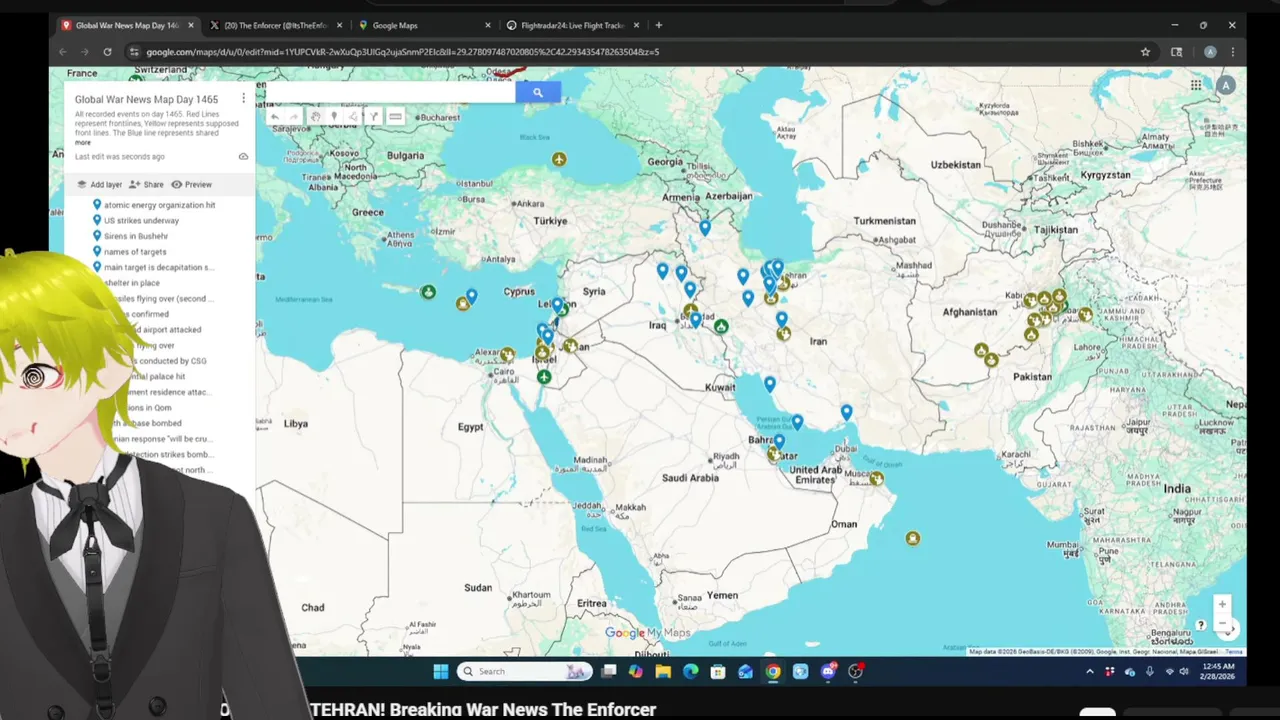
Task: Click the taskbar Search box
Action: pyautogui.click(x=525, y=671)
